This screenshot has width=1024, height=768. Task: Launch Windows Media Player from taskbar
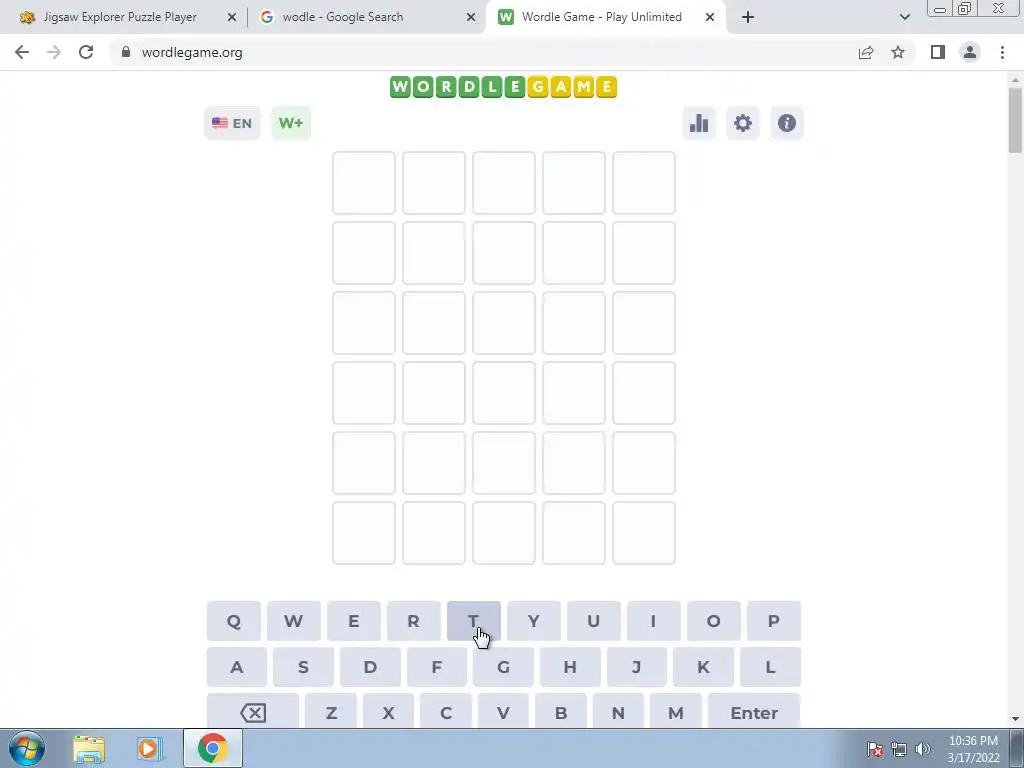click(x=148, y=749)
